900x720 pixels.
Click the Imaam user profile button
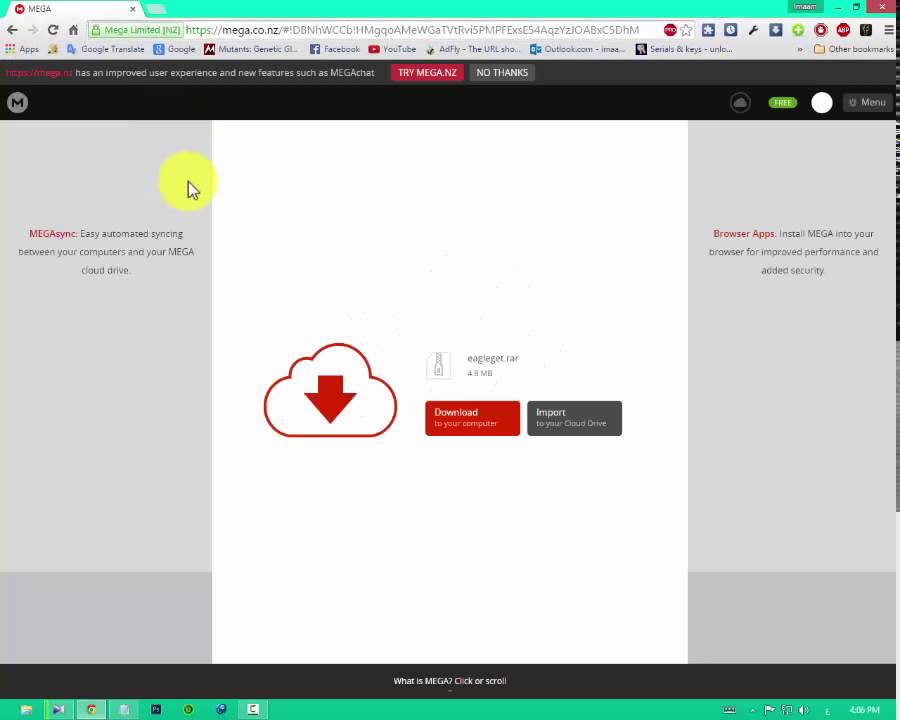tap(805, 7)
